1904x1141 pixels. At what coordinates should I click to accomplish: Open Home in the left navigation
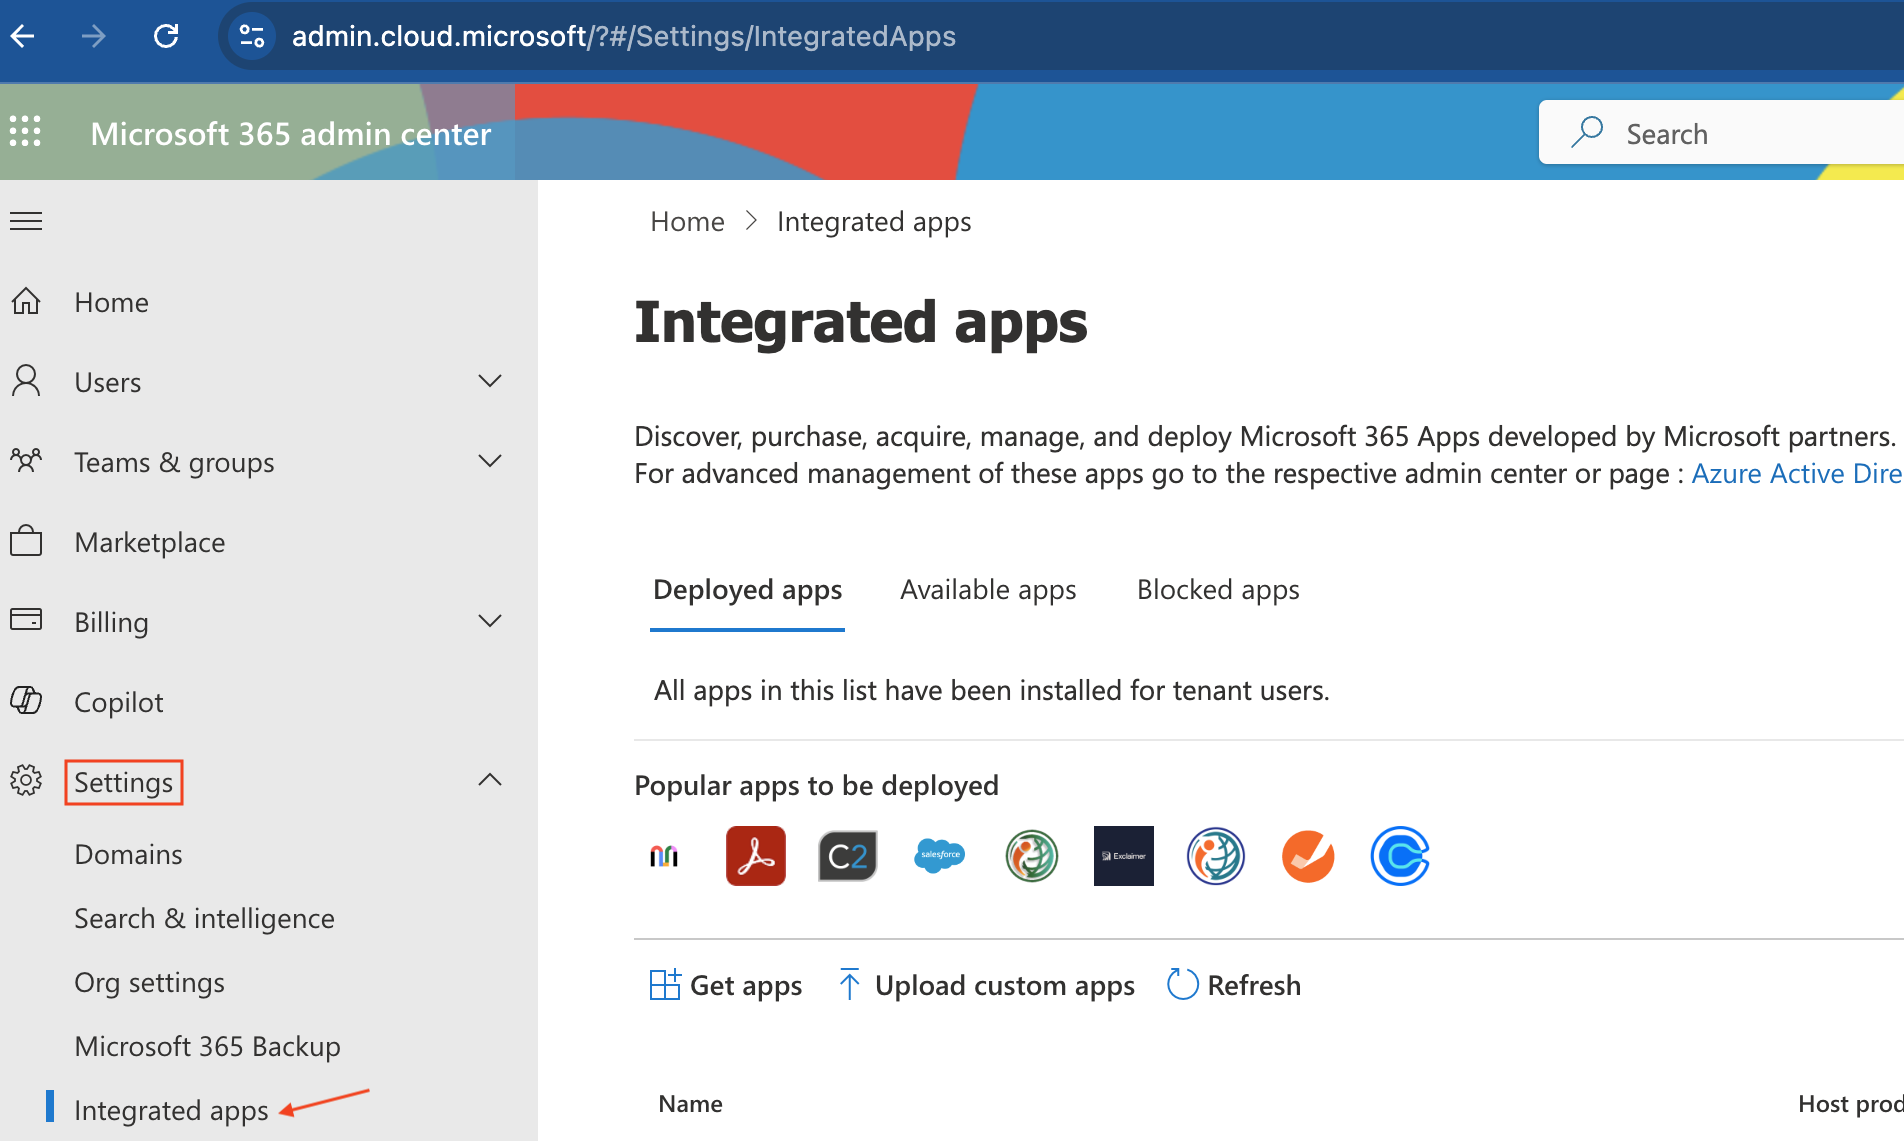click(111, 302)
